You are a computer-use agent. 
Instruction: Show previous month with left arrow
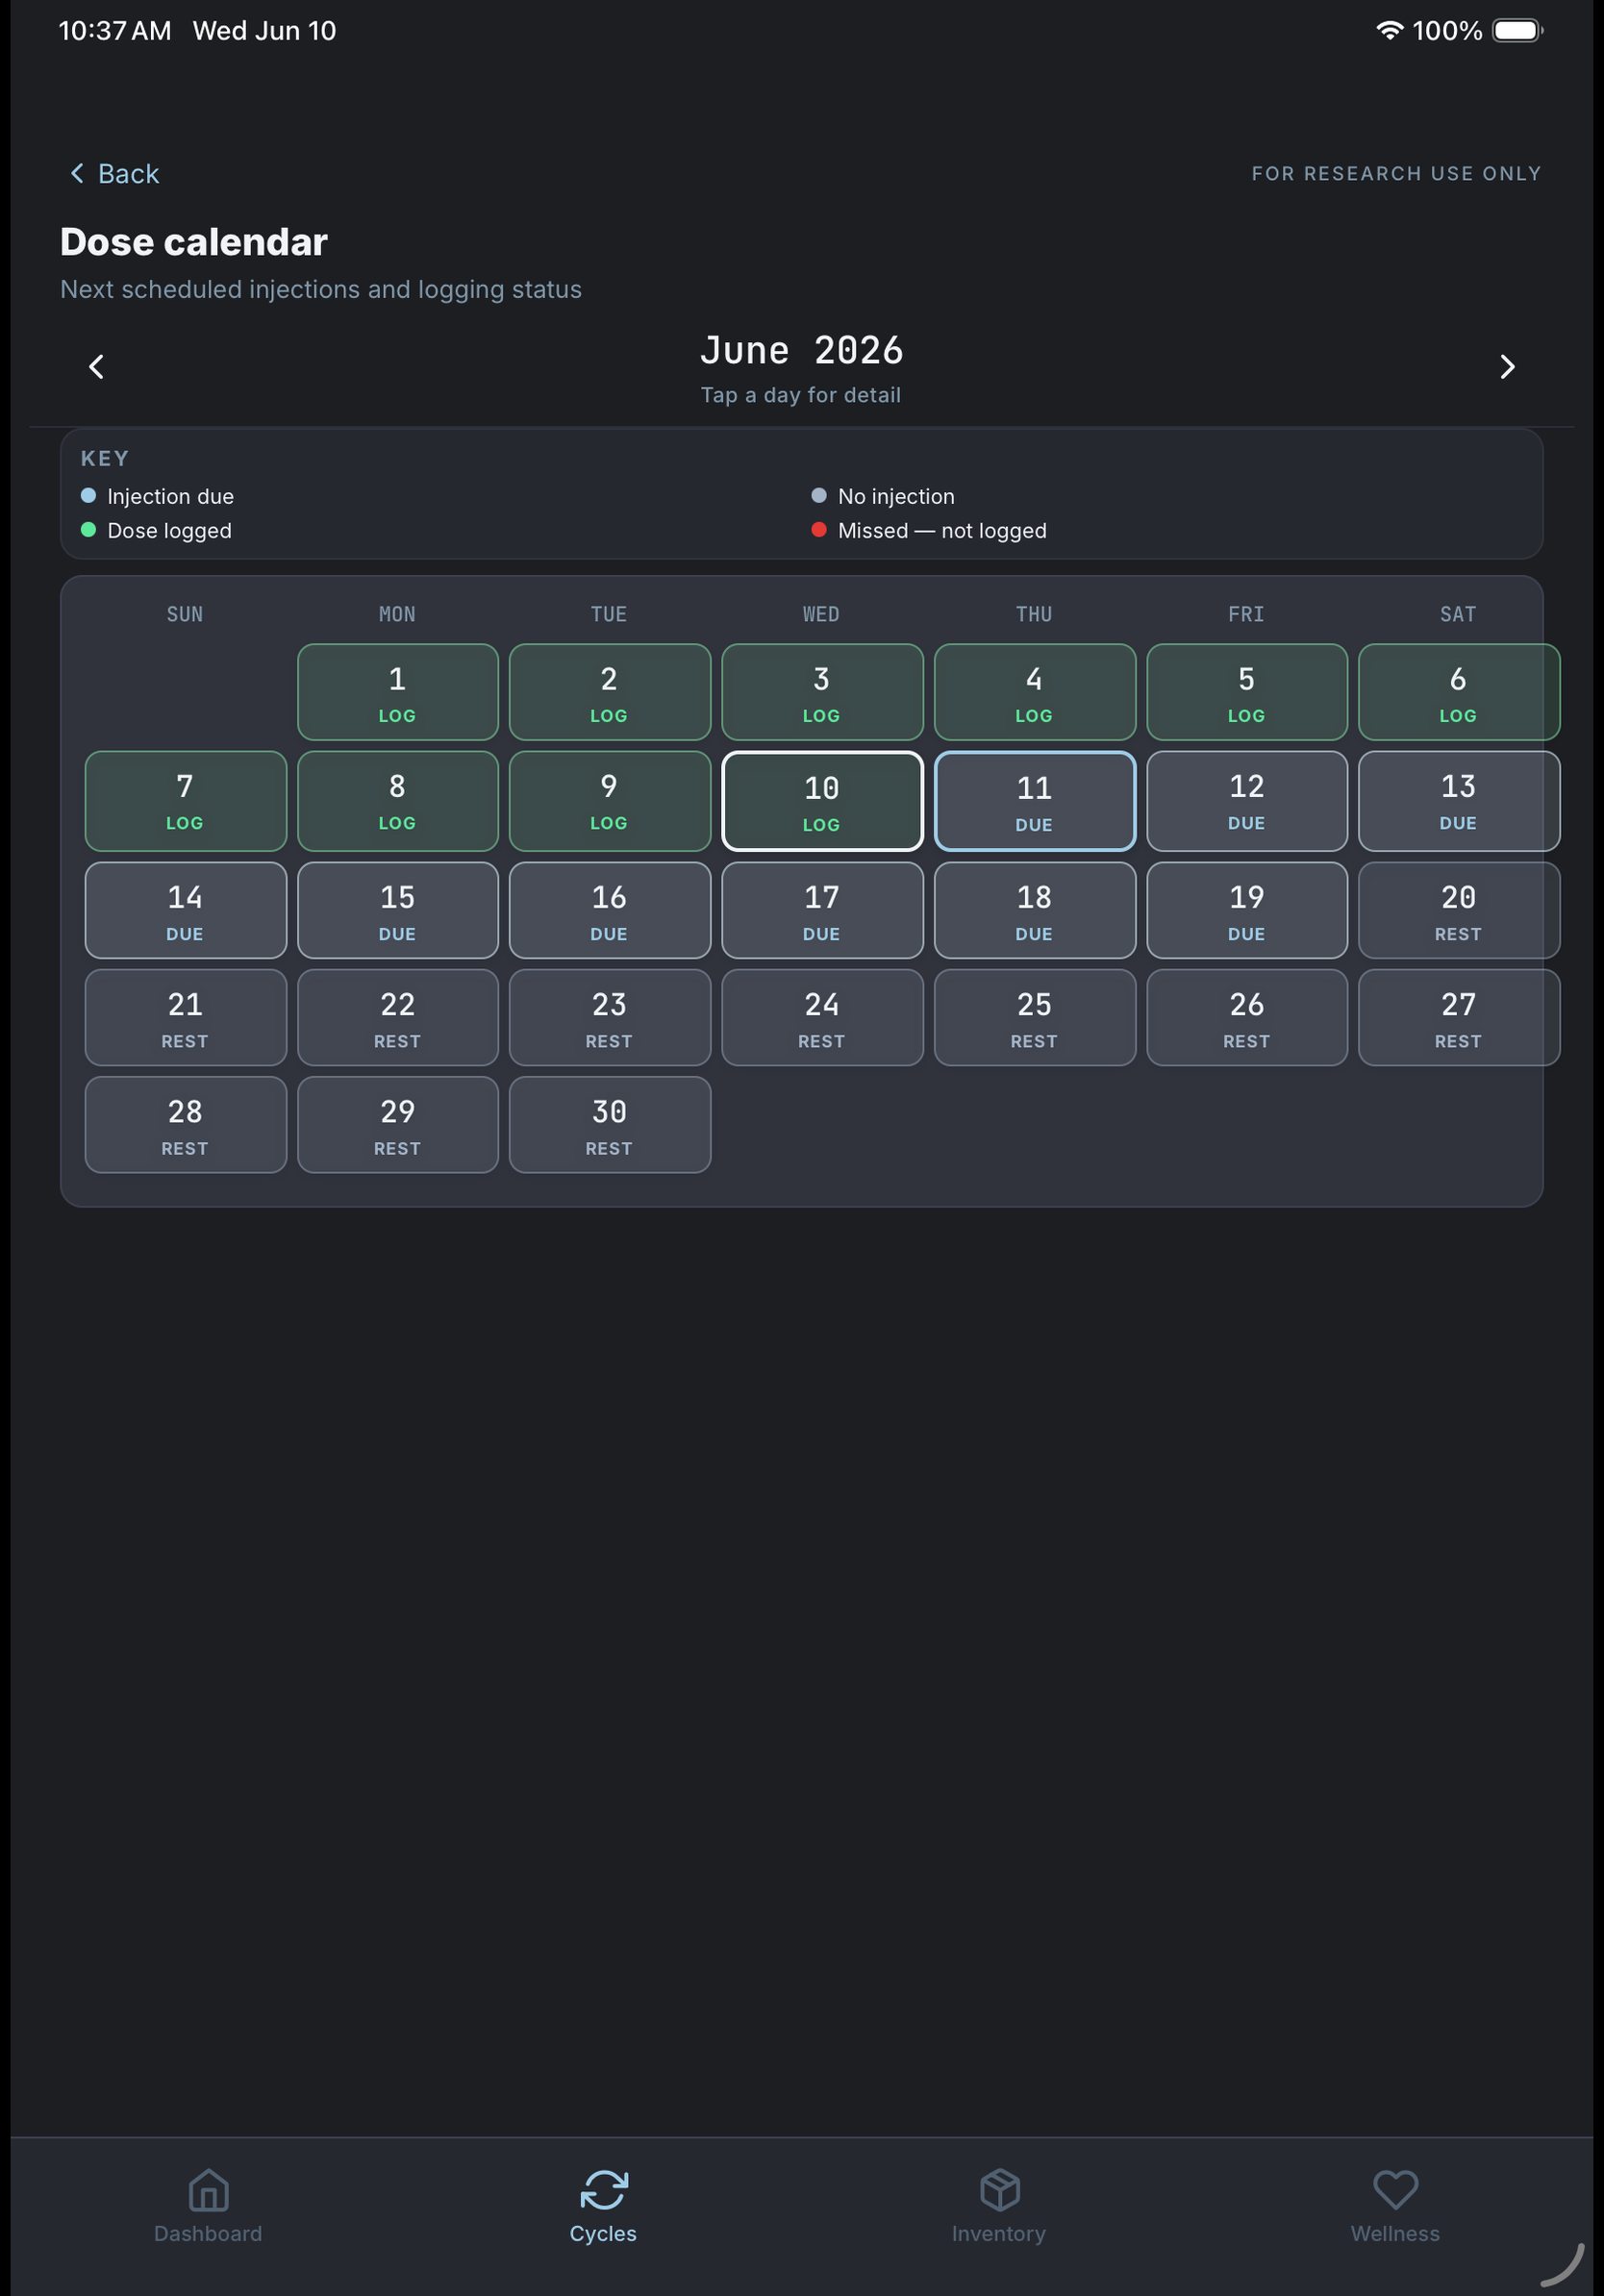[x=97, y=367]
